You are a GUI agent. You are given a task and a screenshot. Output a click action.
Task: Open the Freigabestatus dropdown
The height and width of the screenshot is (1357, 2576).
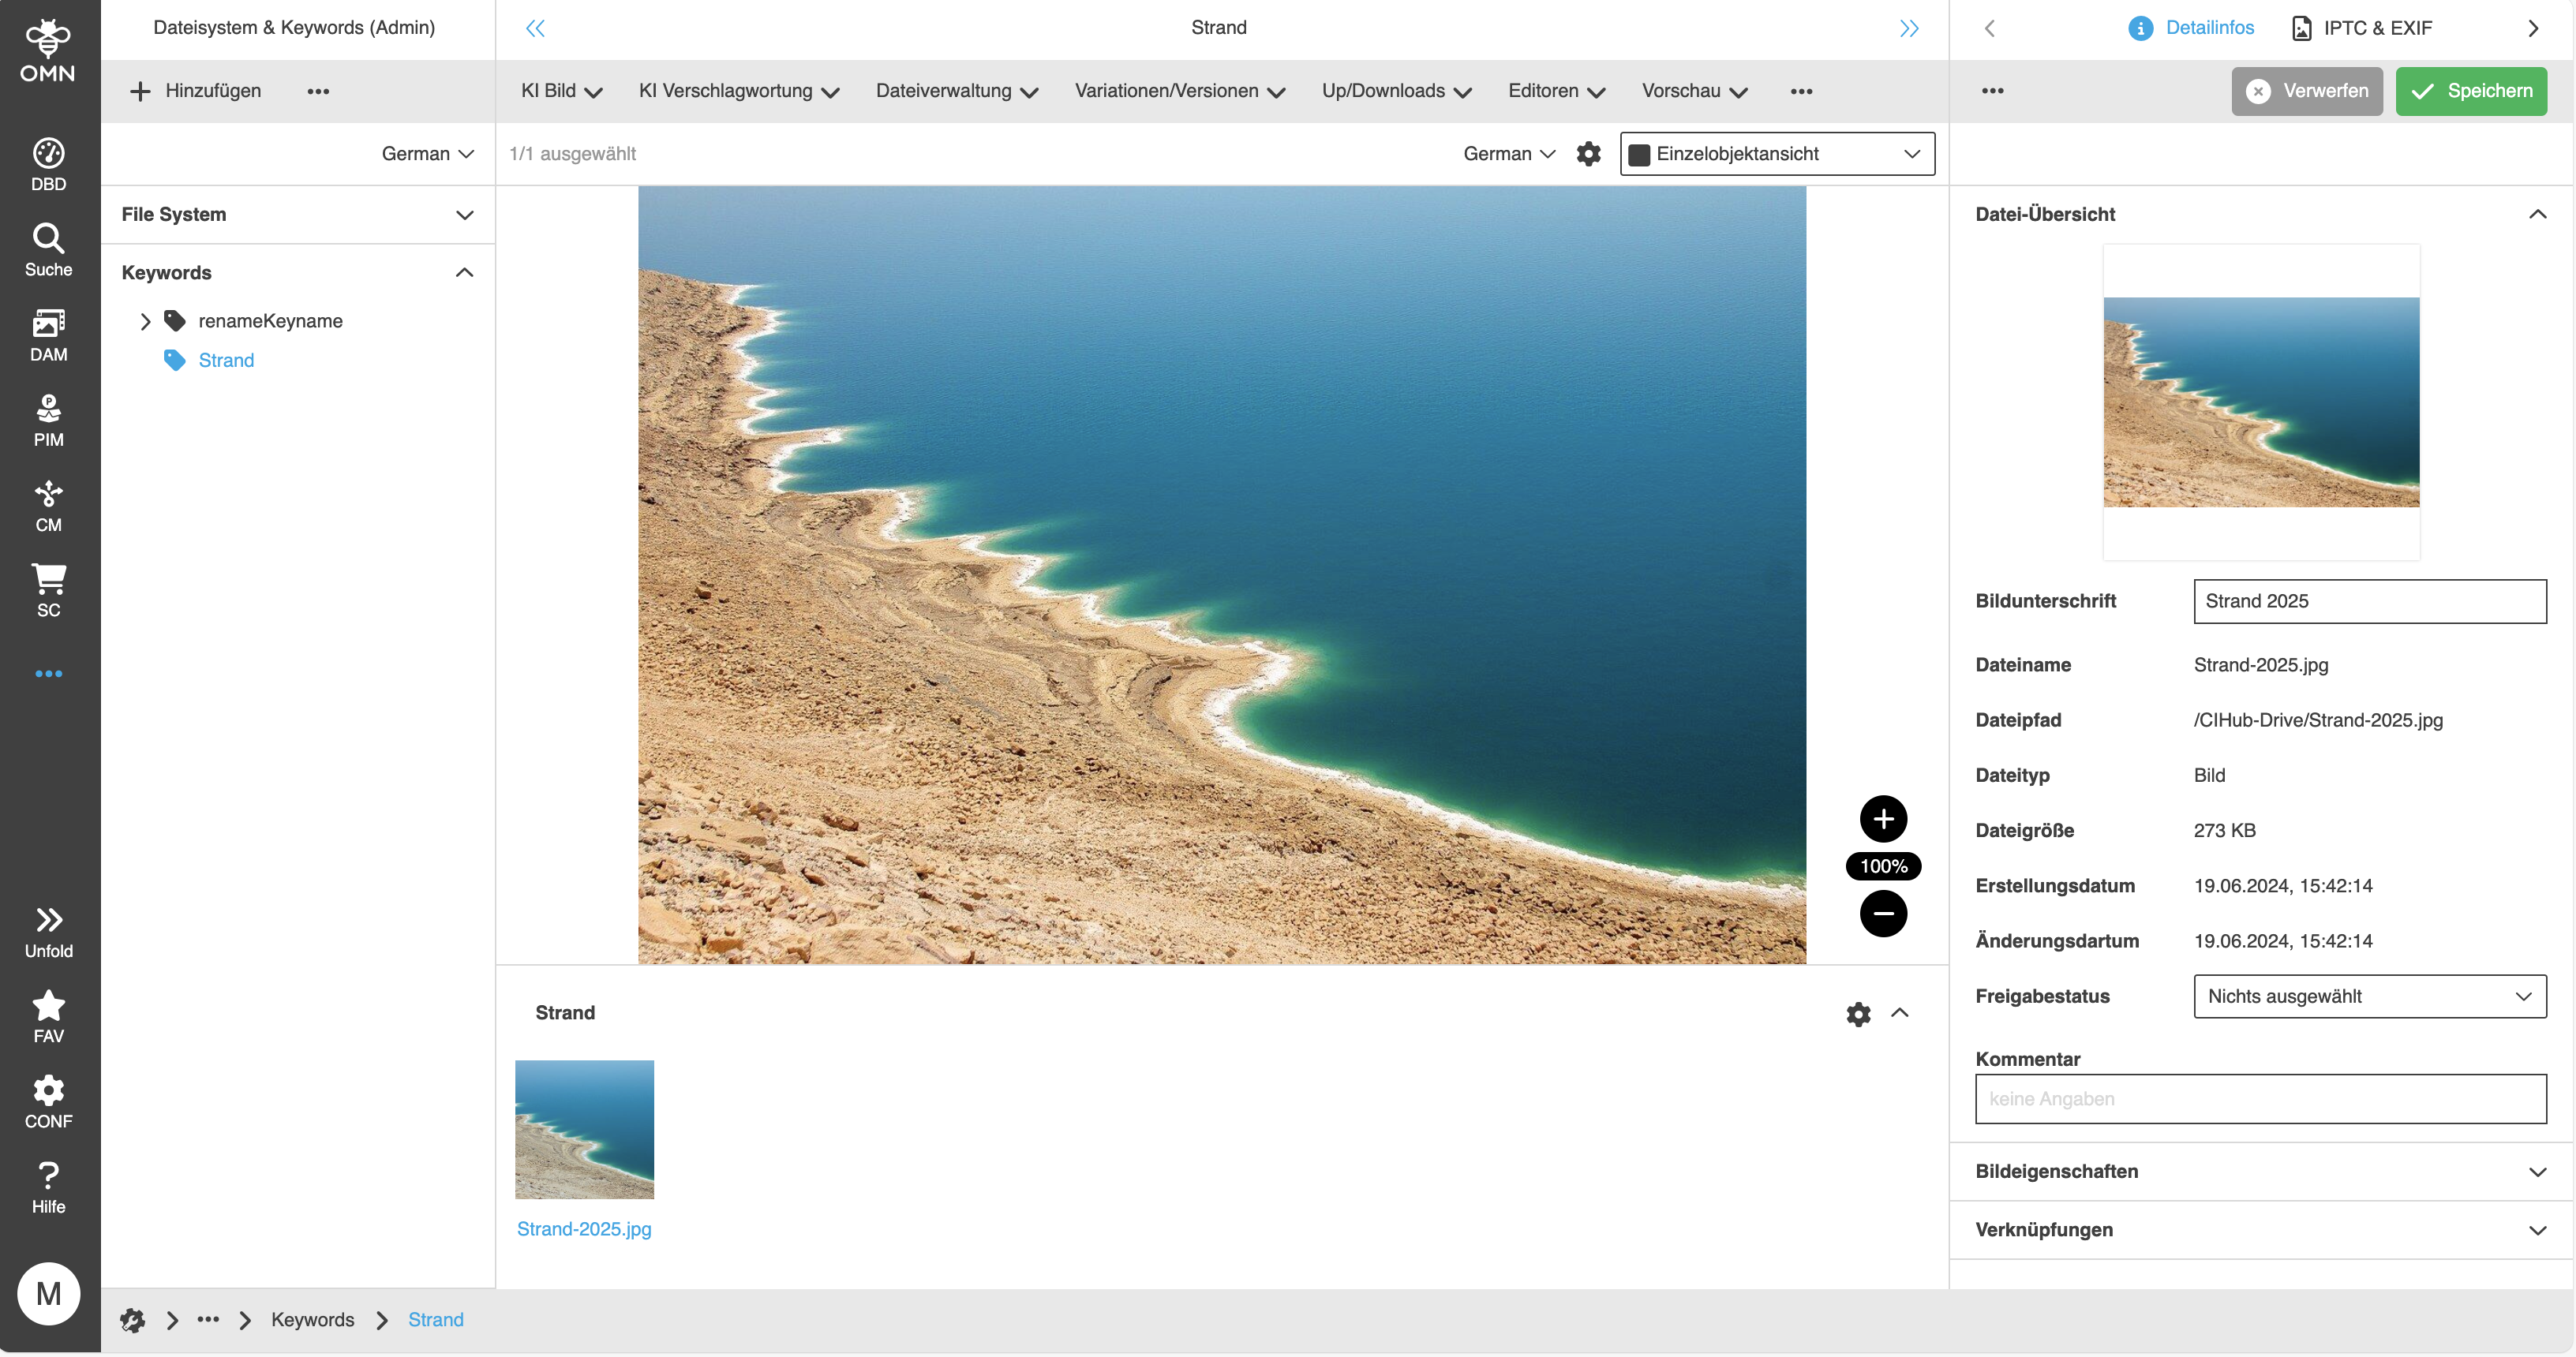[2369, 996]
